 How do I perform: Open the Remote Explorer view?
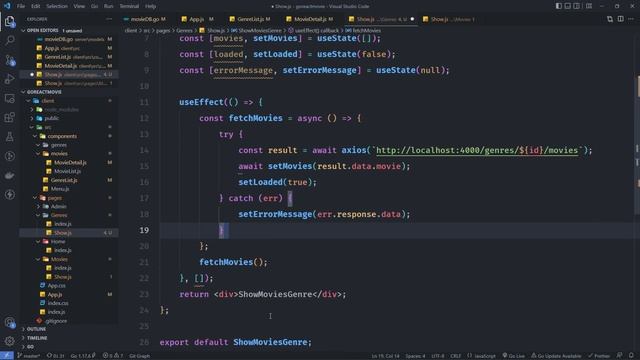[9, 98]
